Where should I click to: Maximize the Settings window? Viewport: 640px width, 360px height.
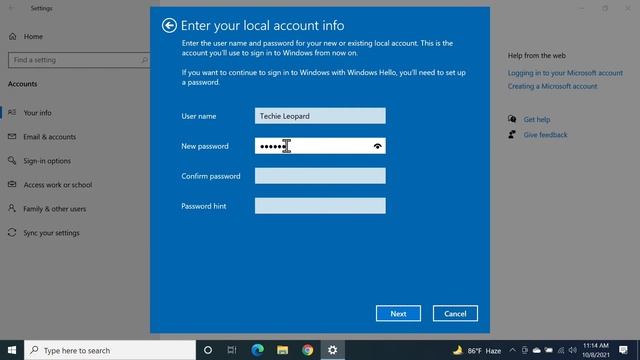[x=605, y=8]
